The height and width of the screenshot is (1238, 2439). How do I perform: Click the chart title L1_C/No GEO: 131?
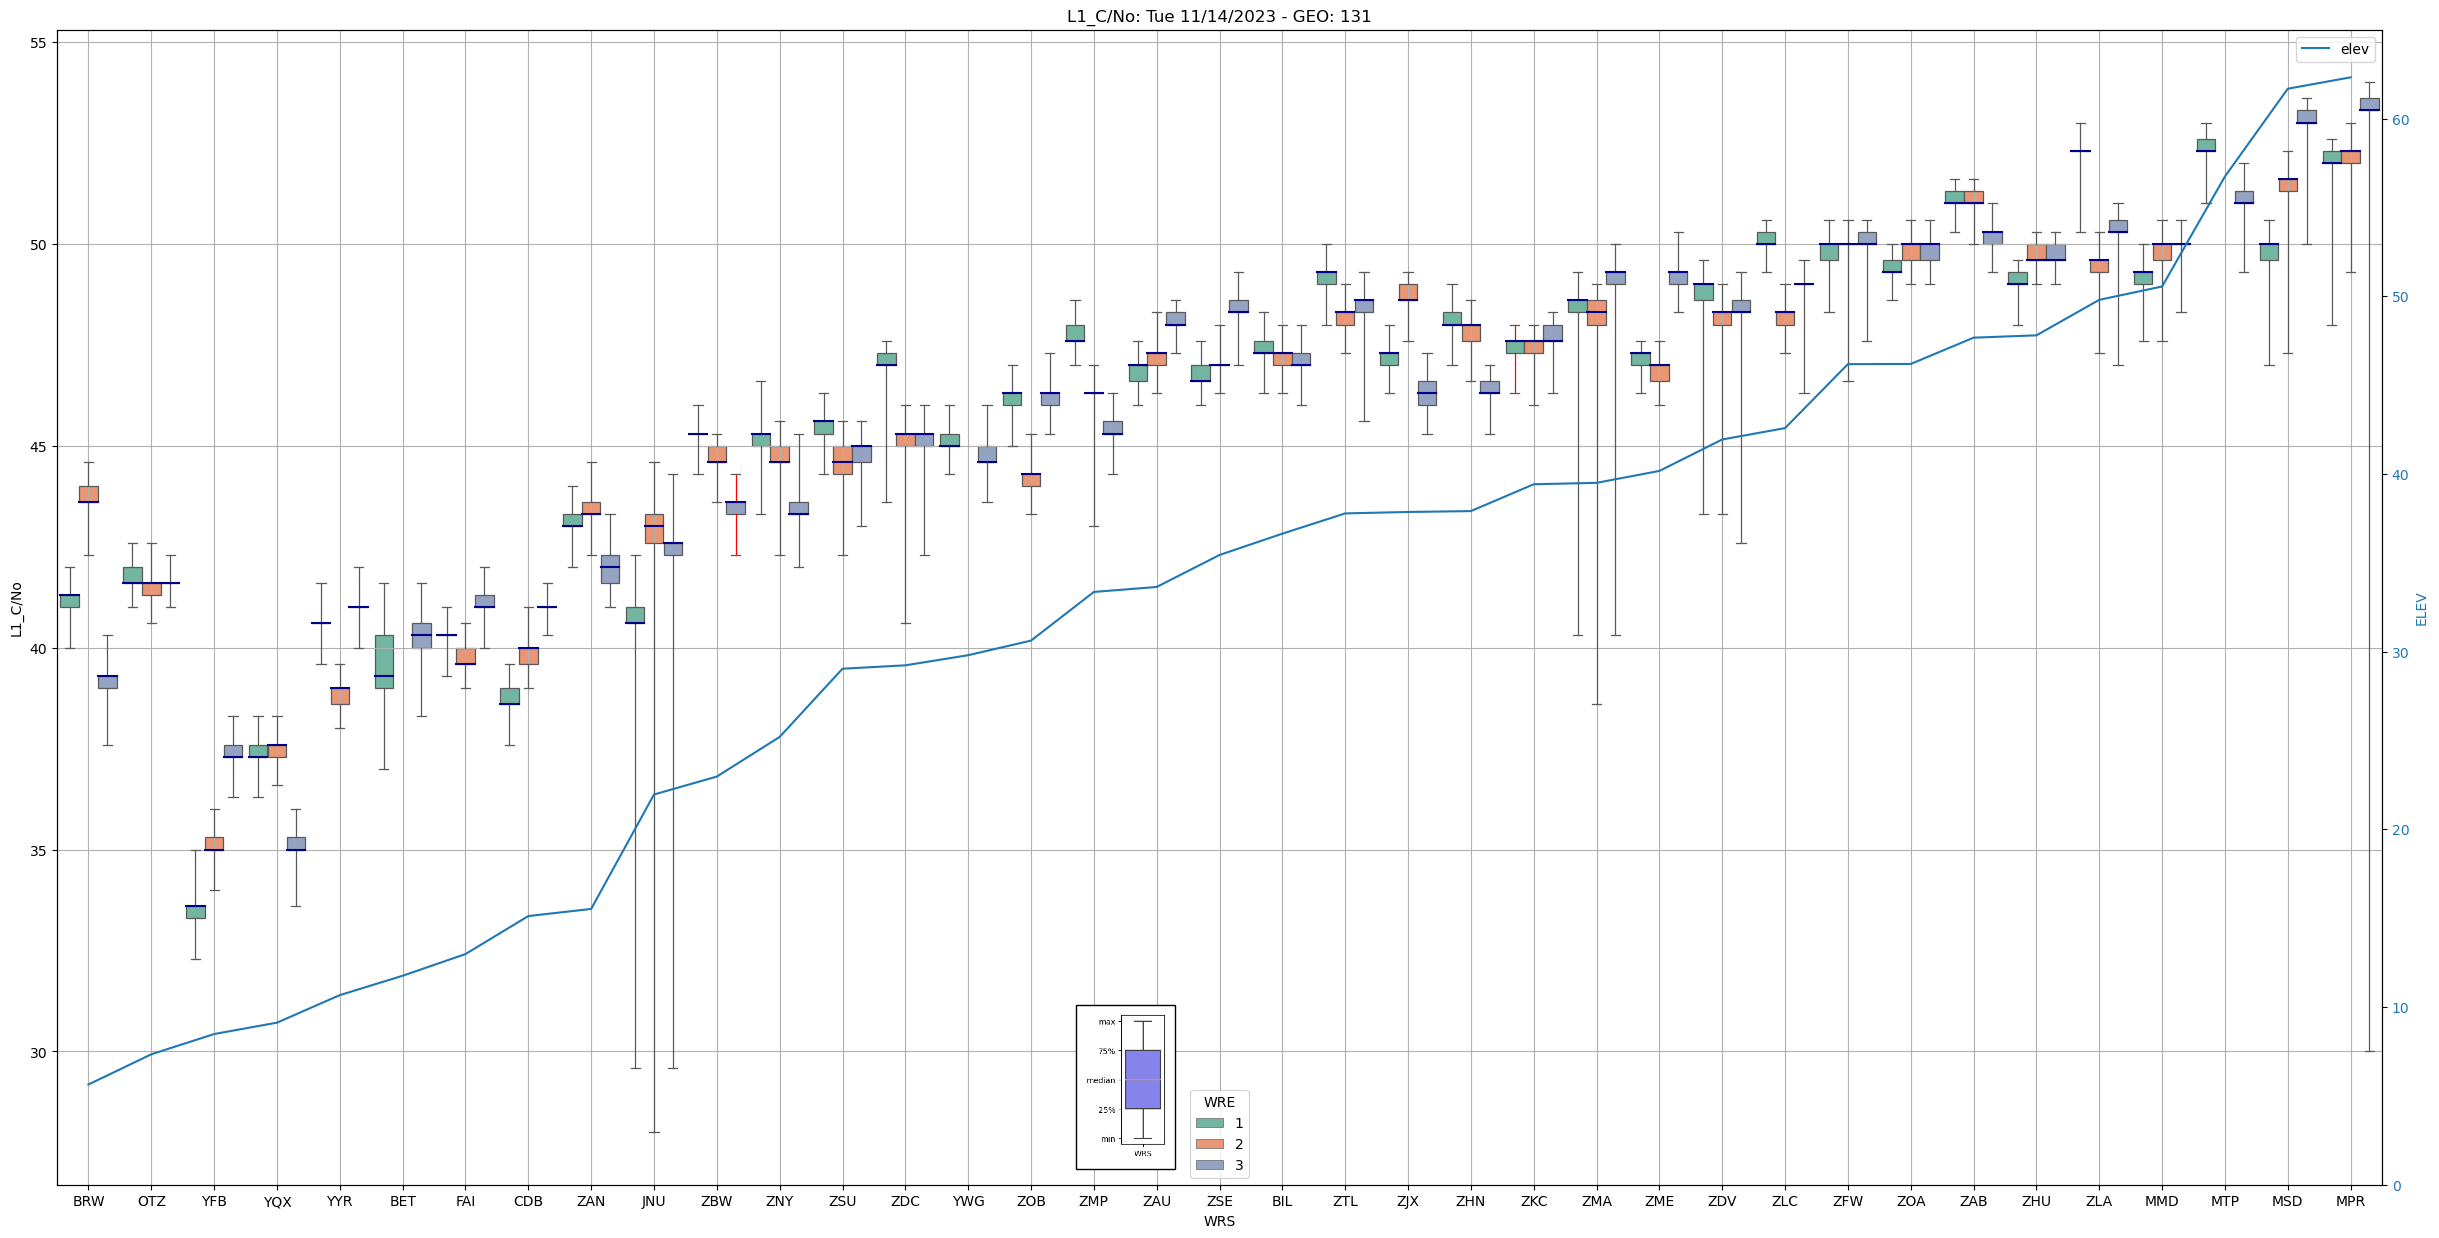[x=1219, y=16]
